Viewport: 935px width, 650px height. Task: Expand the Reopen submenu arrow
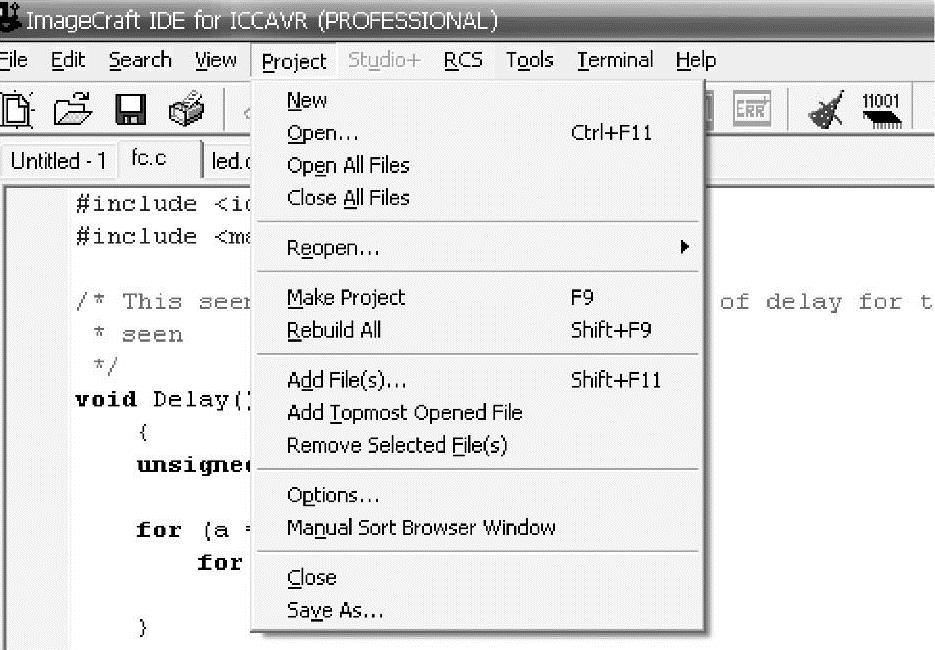point(685,247)
